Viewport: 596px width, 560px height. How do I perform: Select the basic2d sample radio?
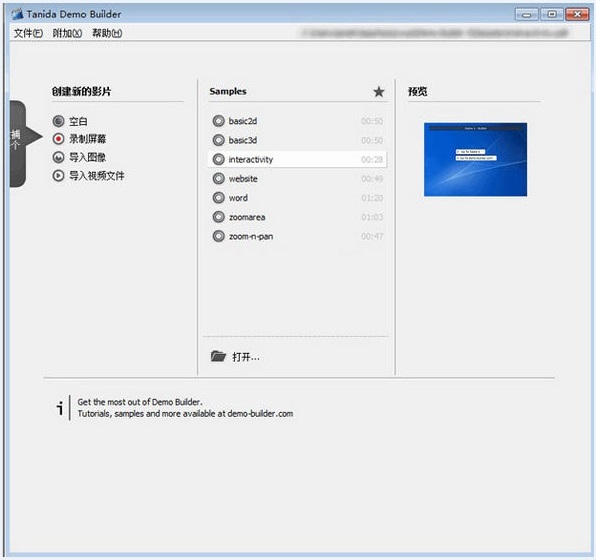pos(219,121)
